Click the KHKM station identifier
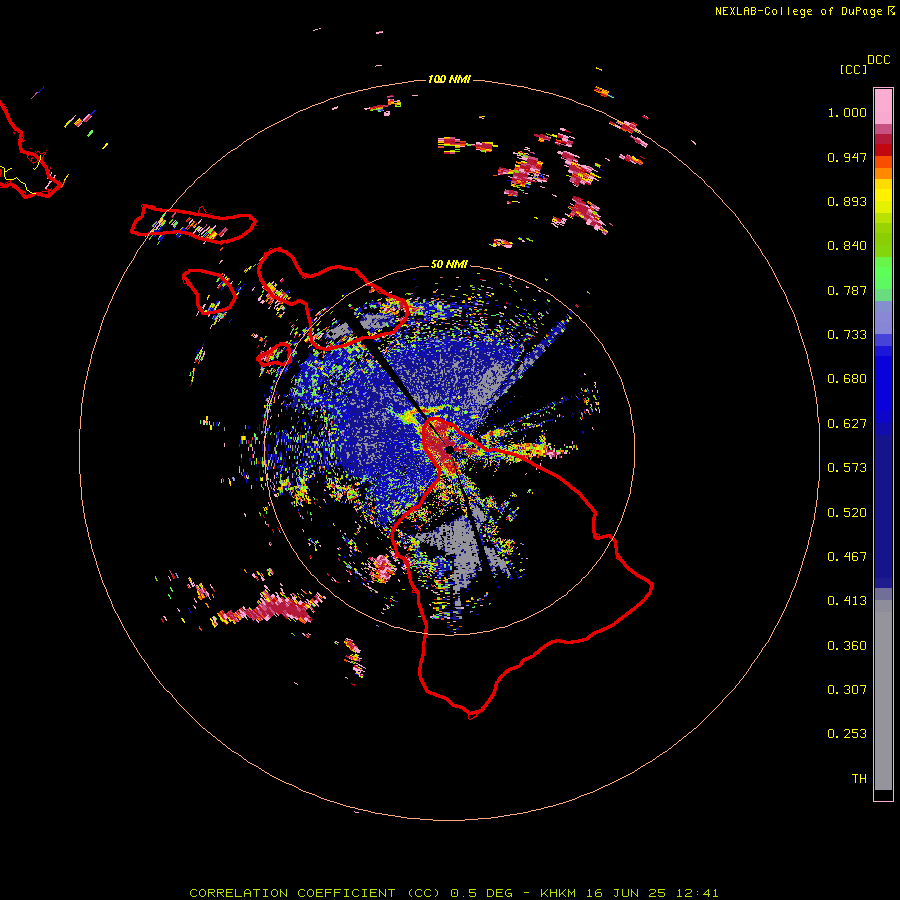 (x=560, y=893)
